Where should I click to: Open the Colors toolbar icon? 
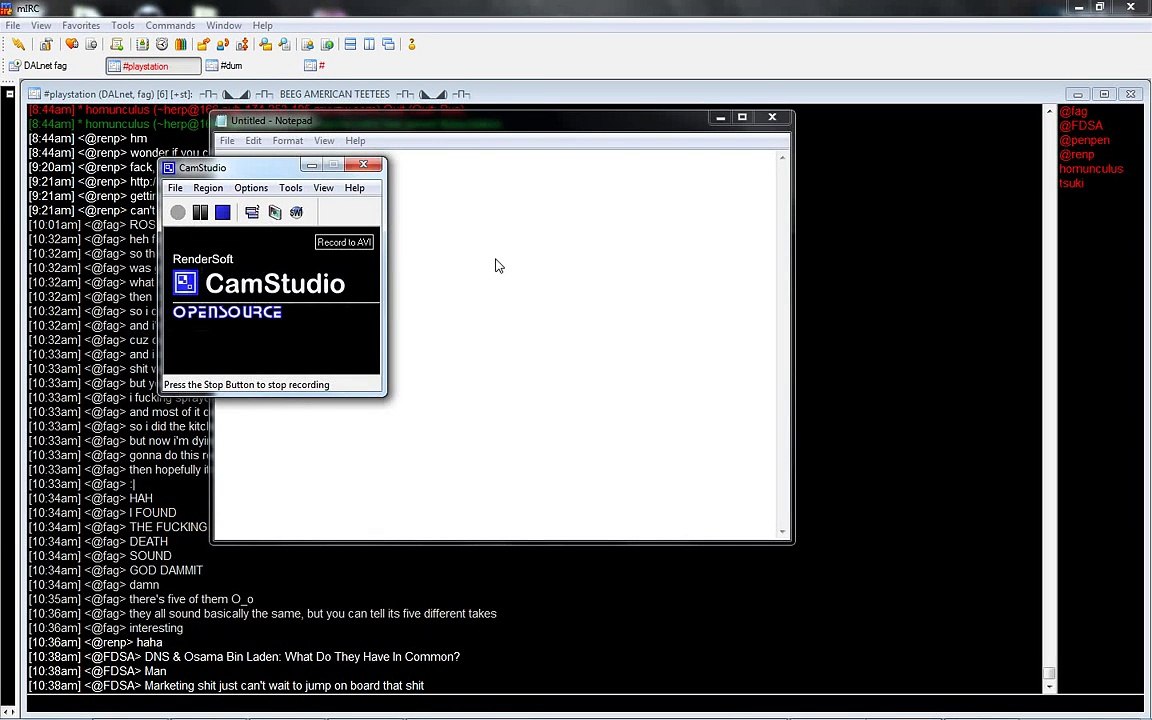tap(181, 45)
